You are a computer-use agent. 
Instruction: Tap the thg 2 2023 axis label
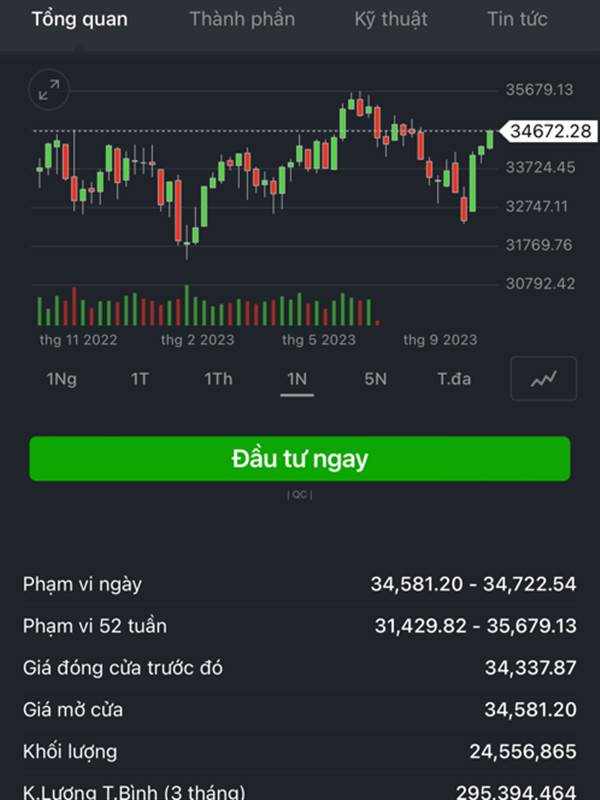click(197, 340)
